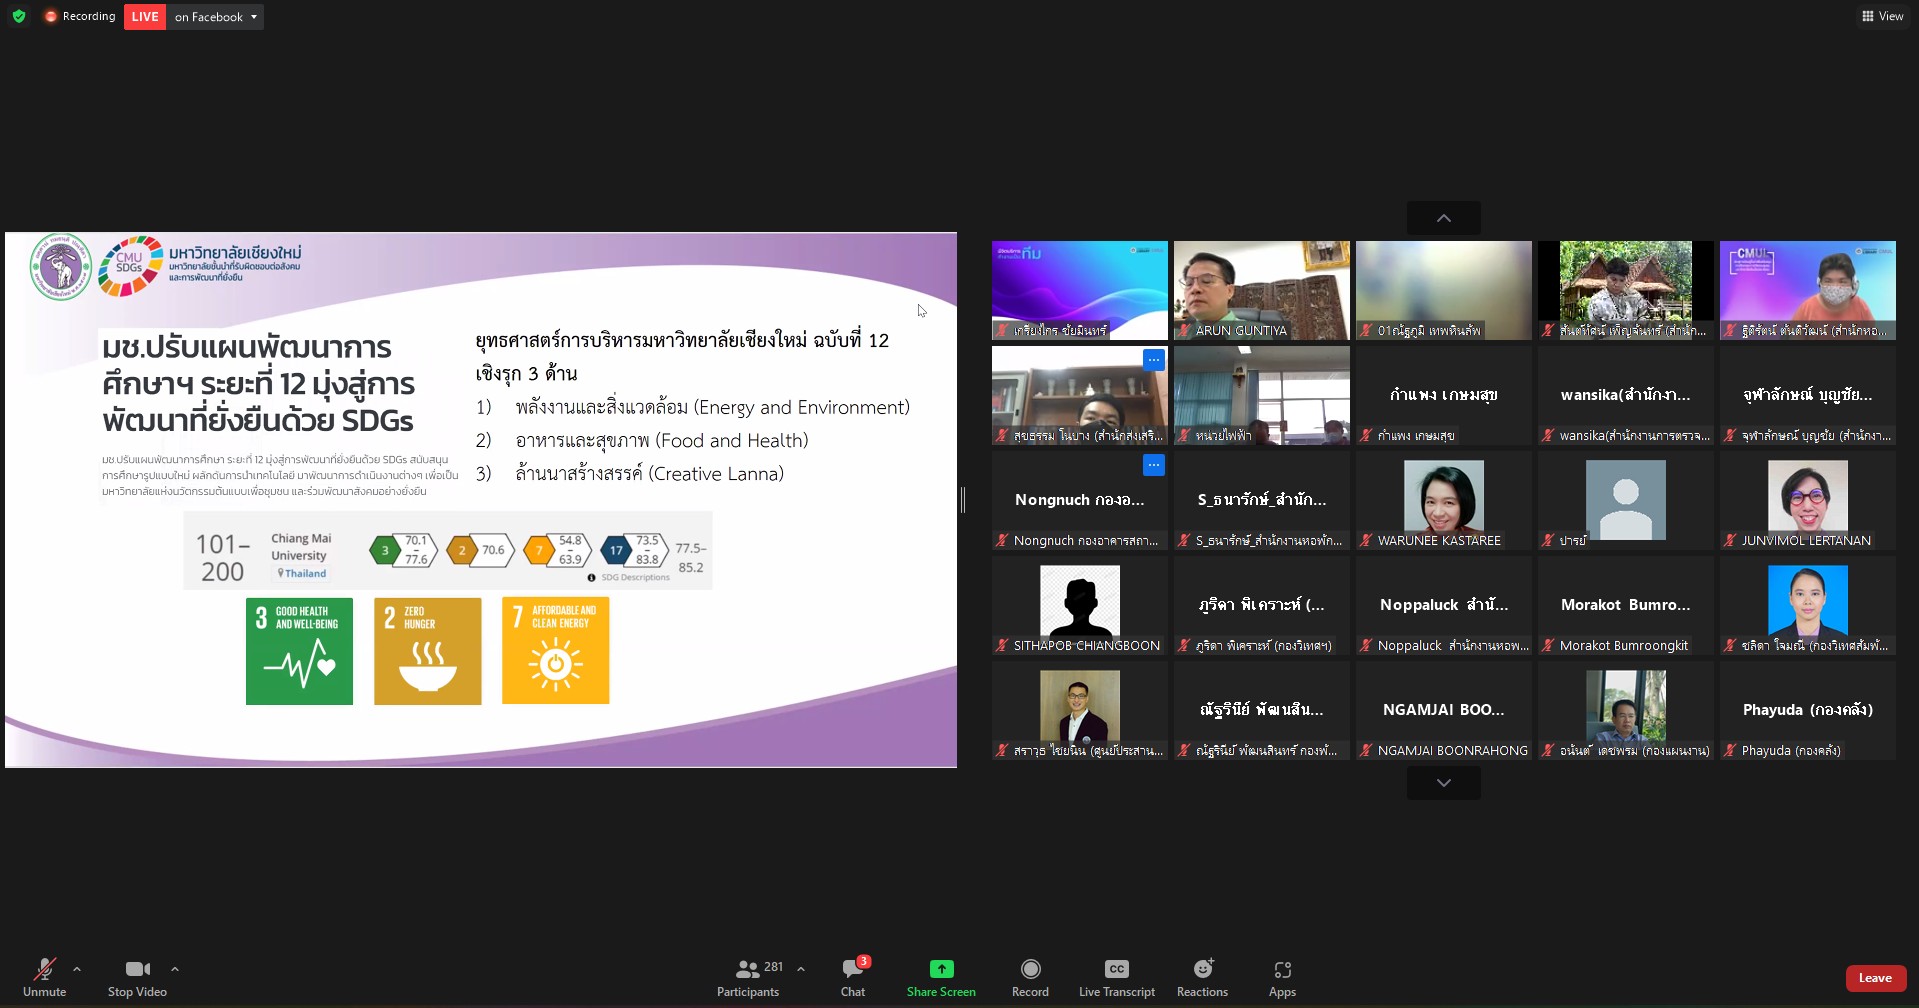Leave the meeting

[1875, 978]
